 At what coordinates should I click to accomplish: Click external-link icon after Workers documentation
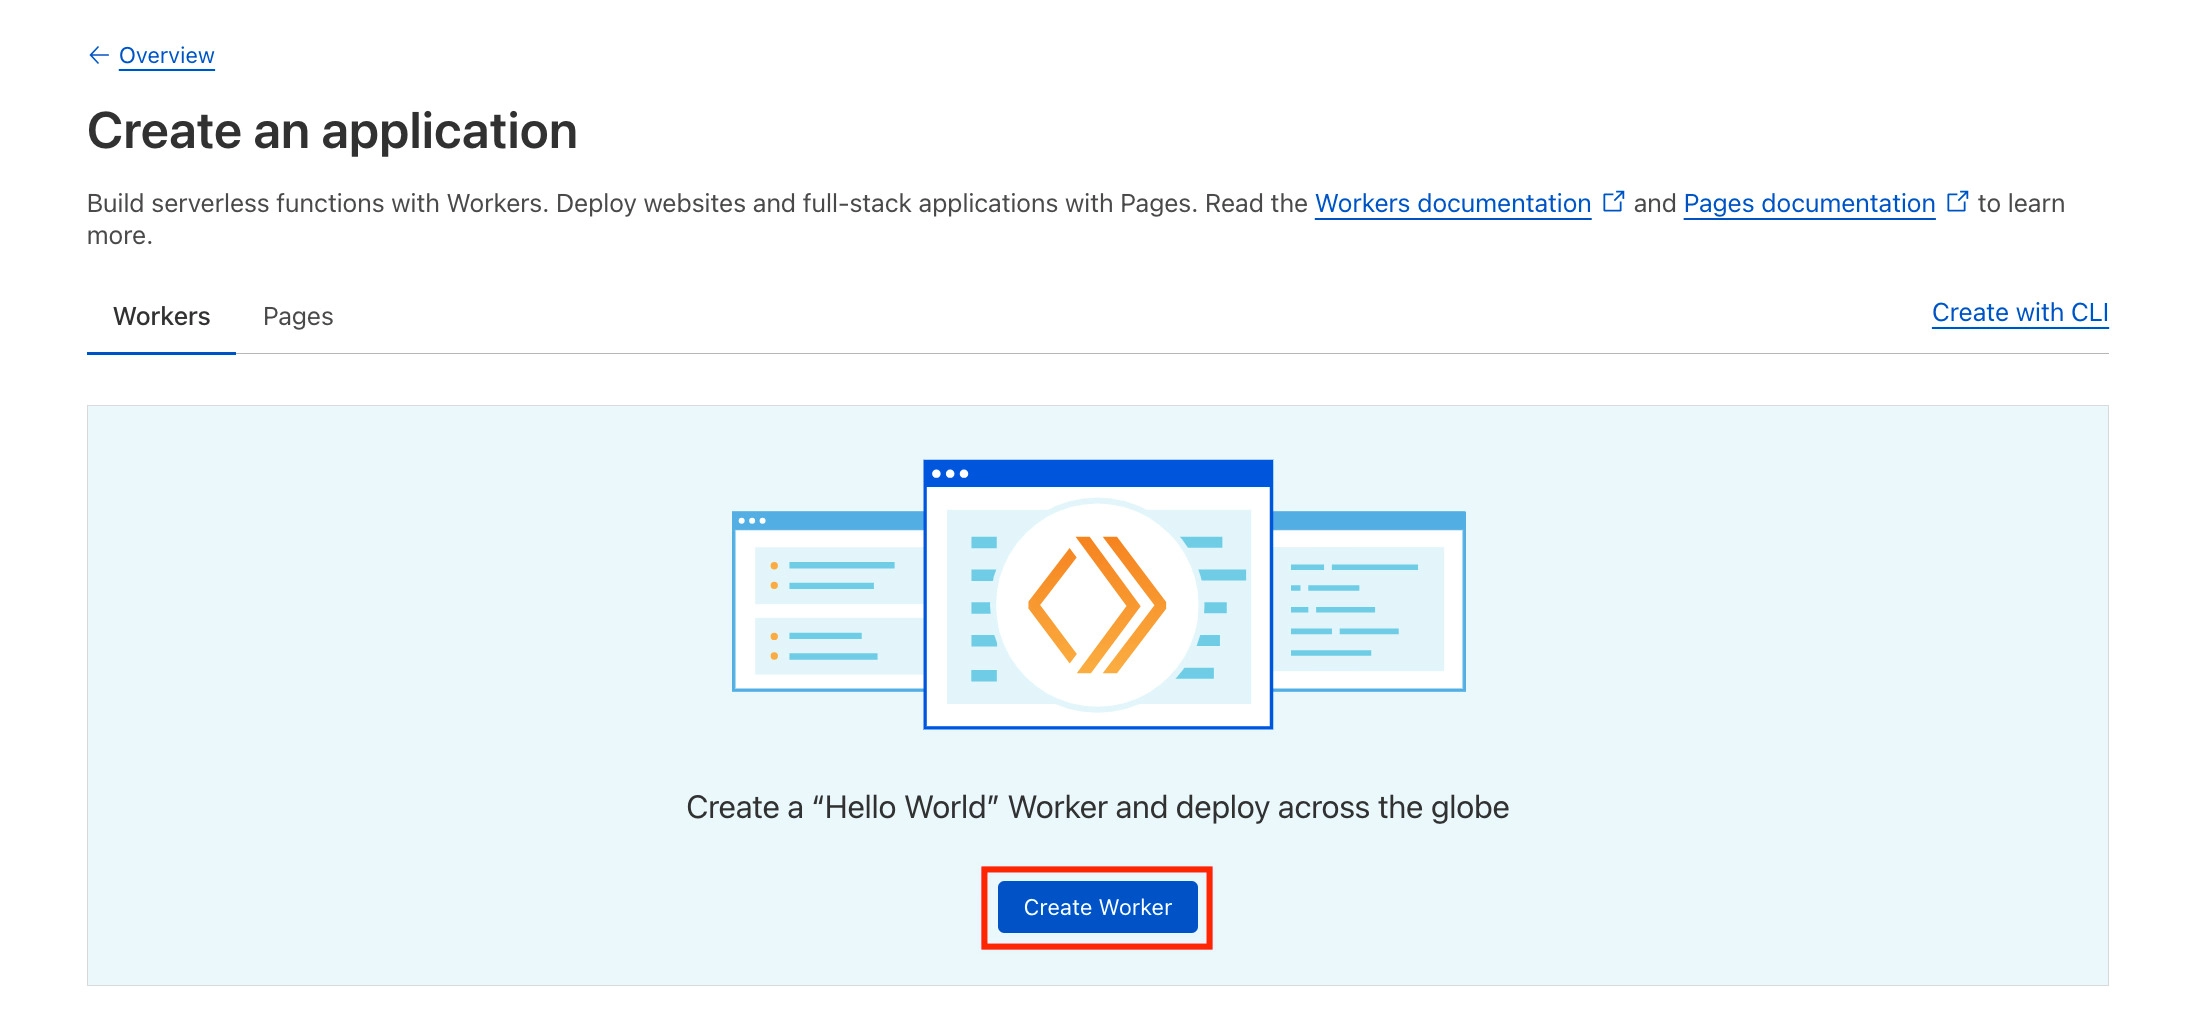click(1613, 202)
